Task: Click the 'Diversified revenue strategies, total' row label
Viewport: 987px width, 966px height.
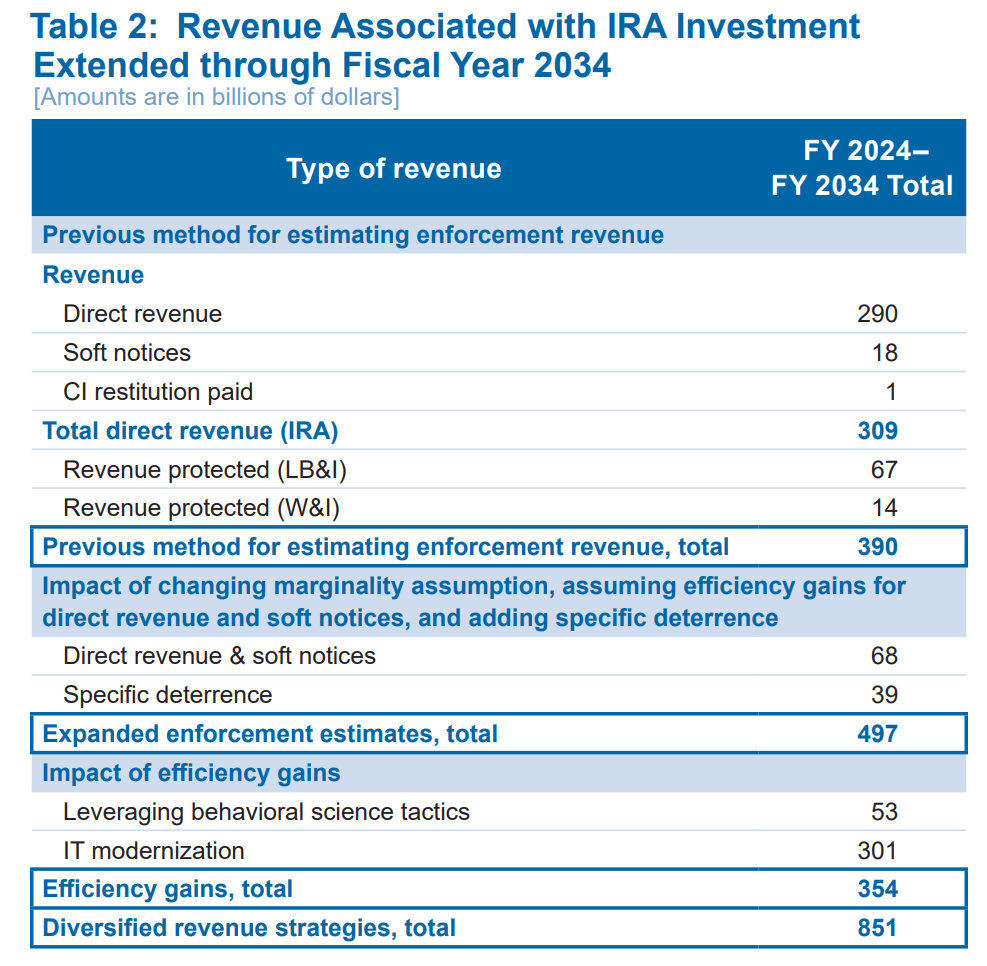Action: [249, 928]
